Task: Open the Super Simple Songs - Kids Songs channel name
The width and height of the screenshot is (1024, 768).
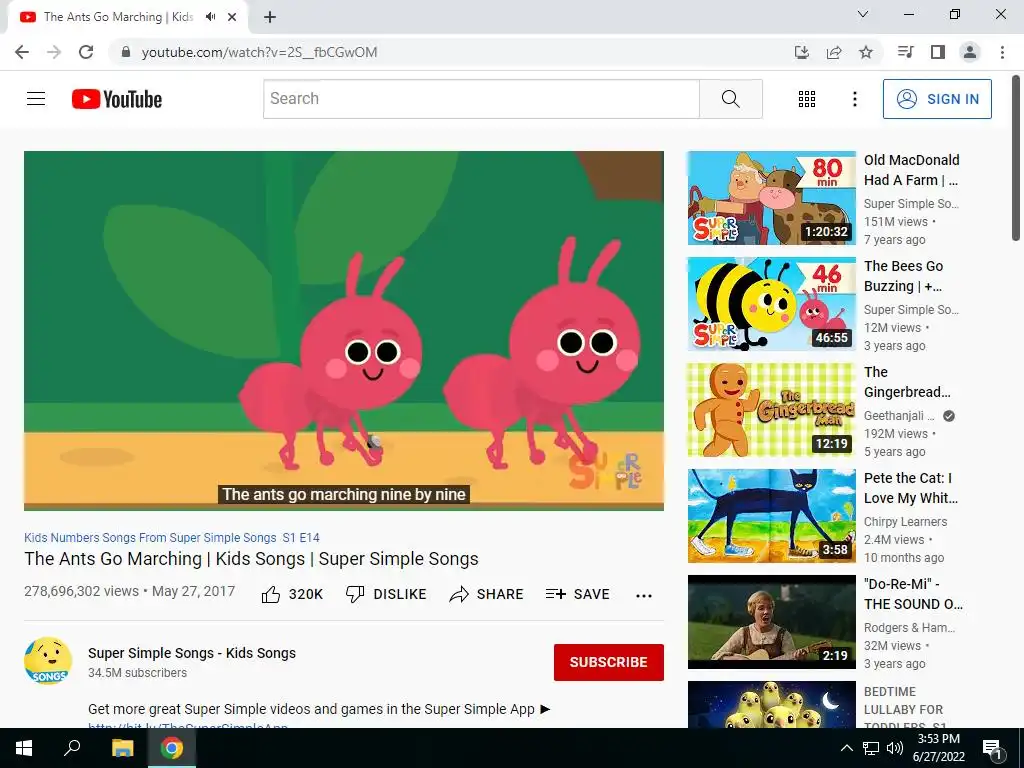Action: (192, 653)
